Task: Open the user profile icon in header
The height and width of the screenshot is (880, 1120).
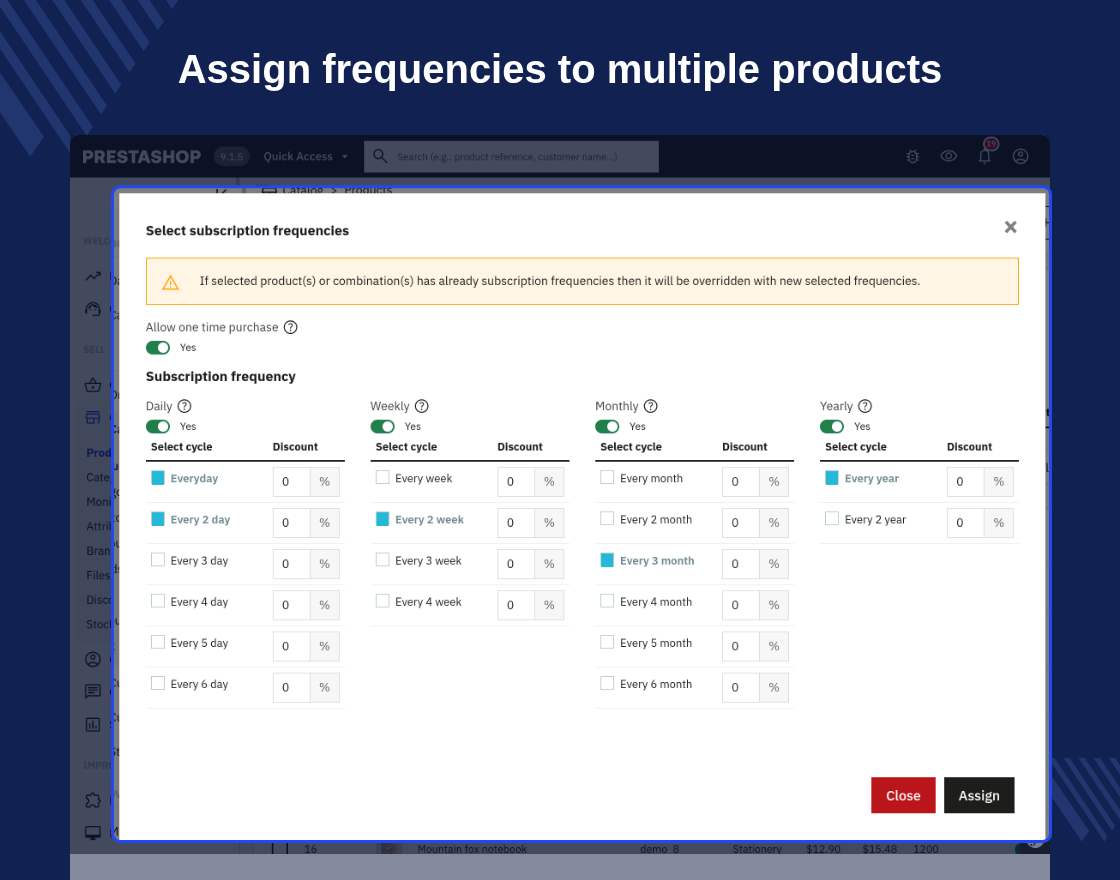Action: (1021, 156)
